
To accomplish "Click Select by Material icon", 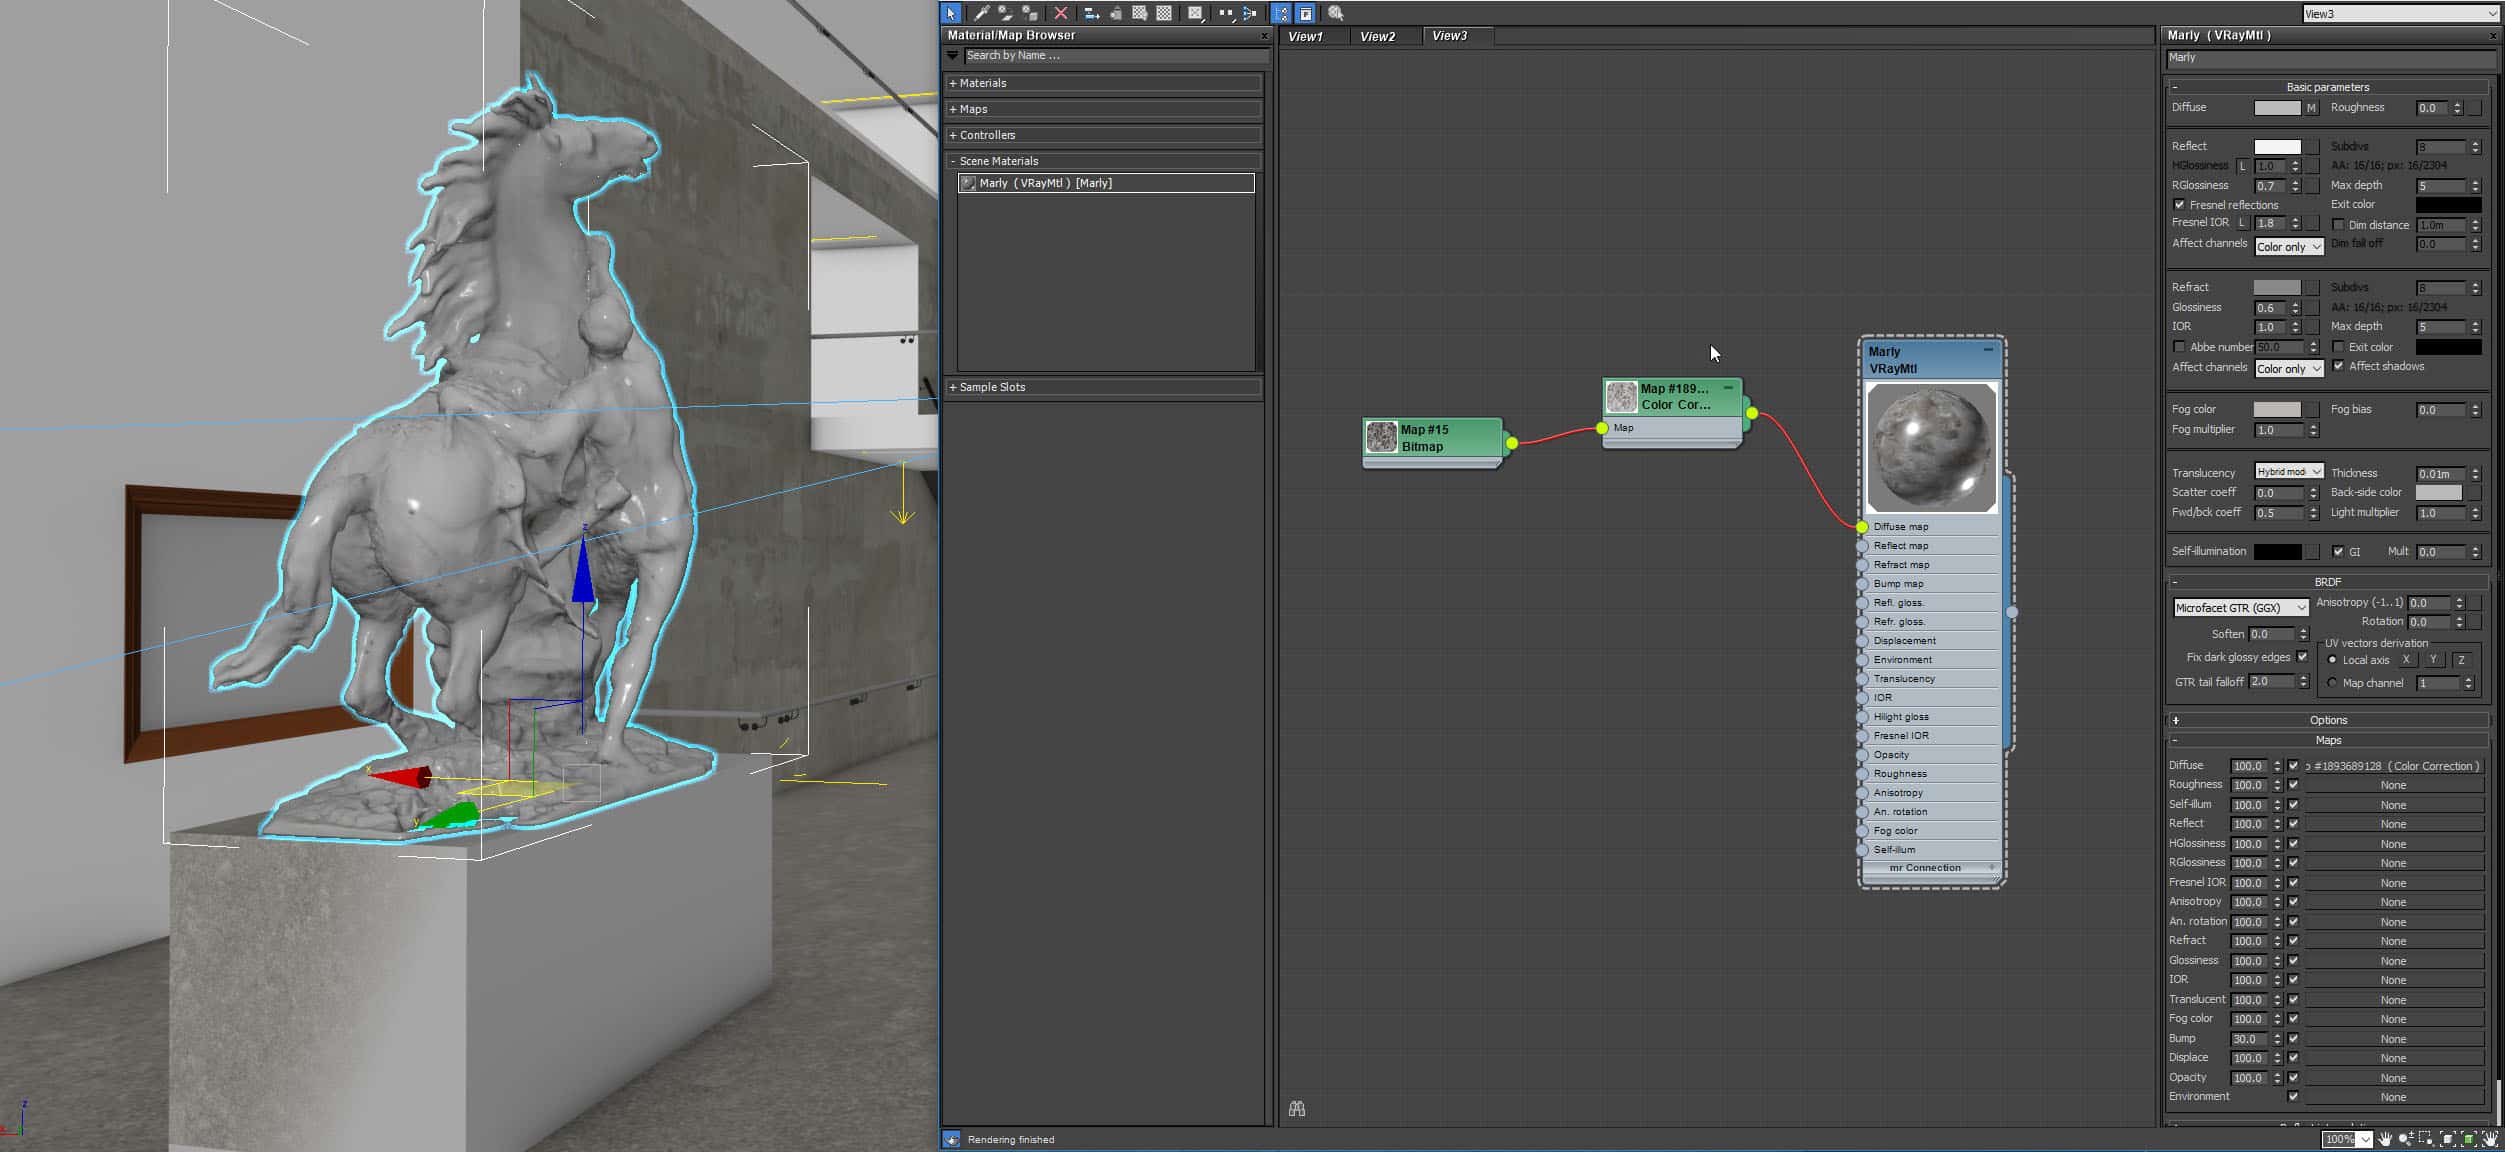I will click(x=1336, y=13).
